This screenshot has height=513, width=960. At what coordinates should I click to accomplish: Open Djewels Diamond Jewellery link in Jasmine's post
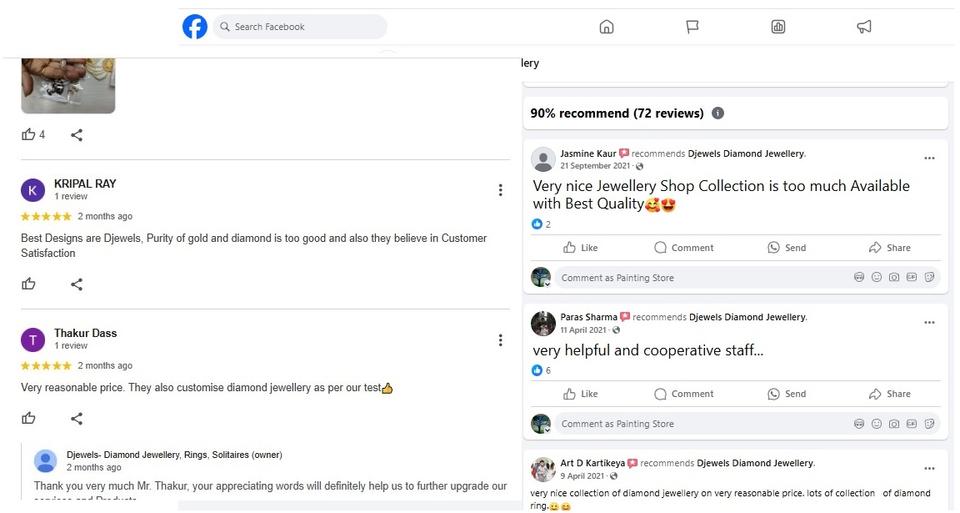[x=746, y=154]
